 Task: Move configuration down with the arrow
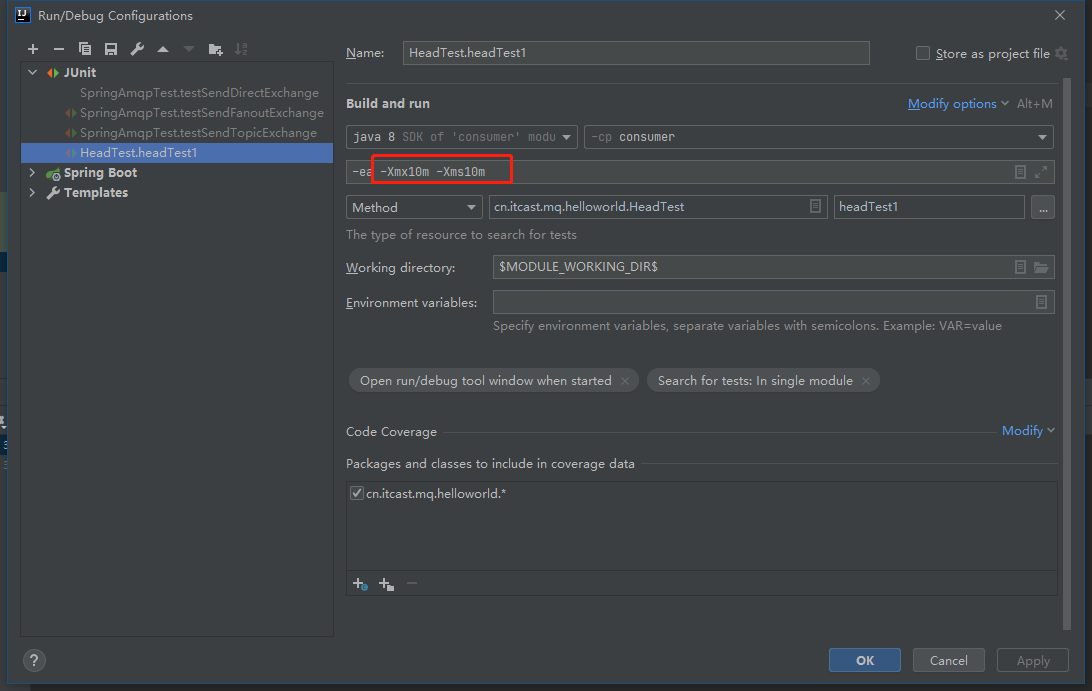click(189, 49)
